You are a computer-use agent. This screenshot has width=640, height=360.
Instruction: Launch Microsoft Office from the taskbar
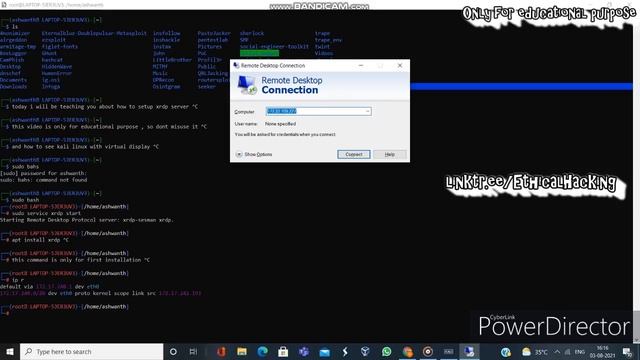click(x=221, y=351)
